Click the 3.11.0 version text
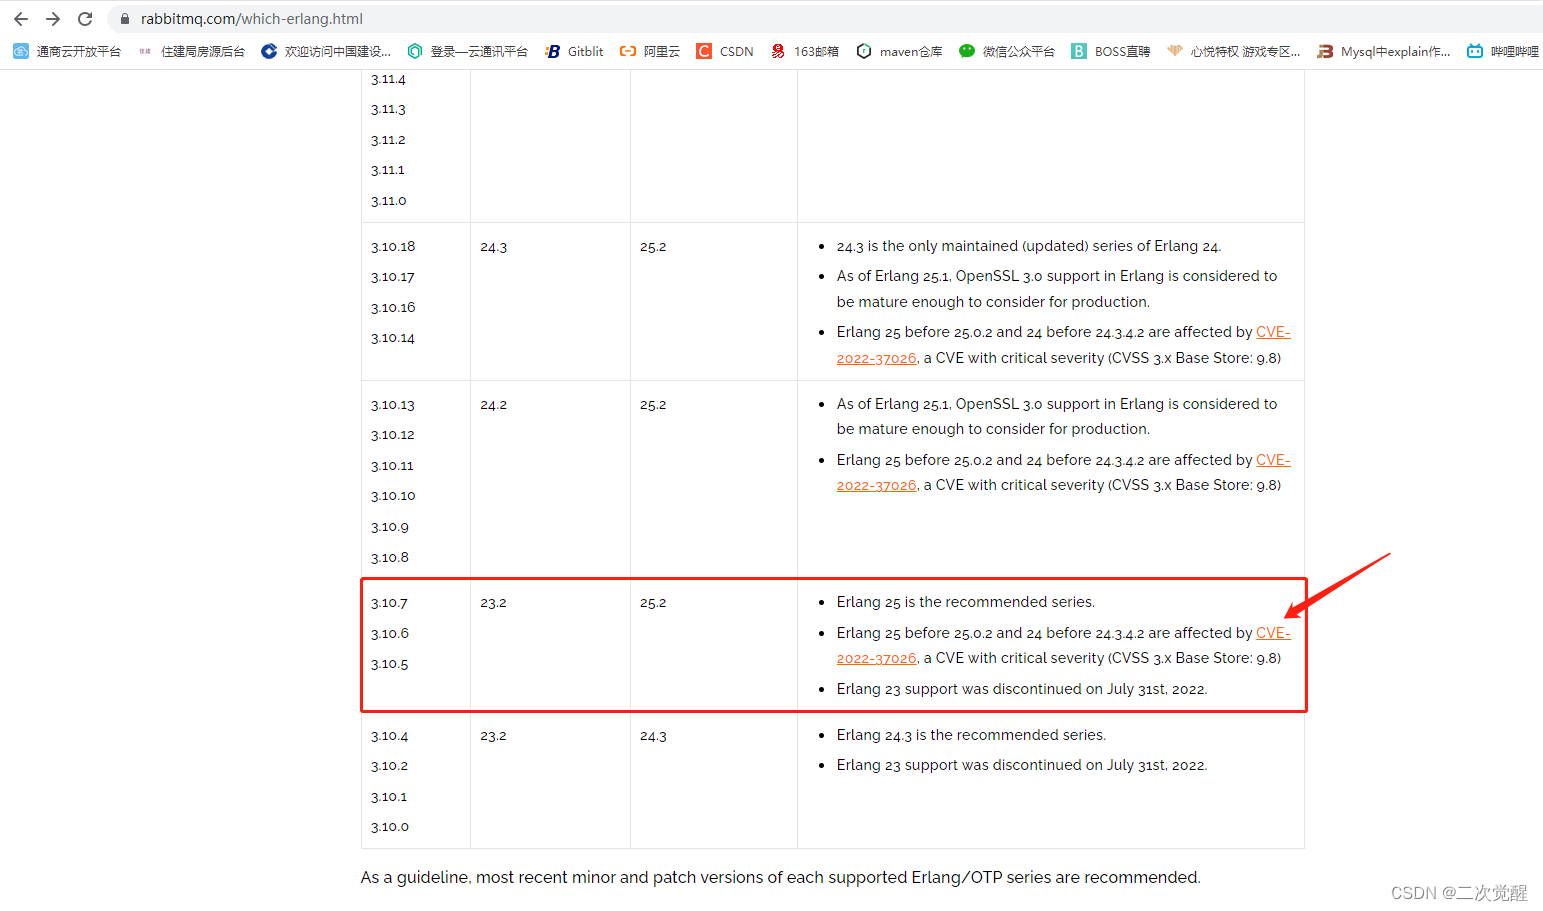Viewport: 1543px width, 911px height. [388, 201]
